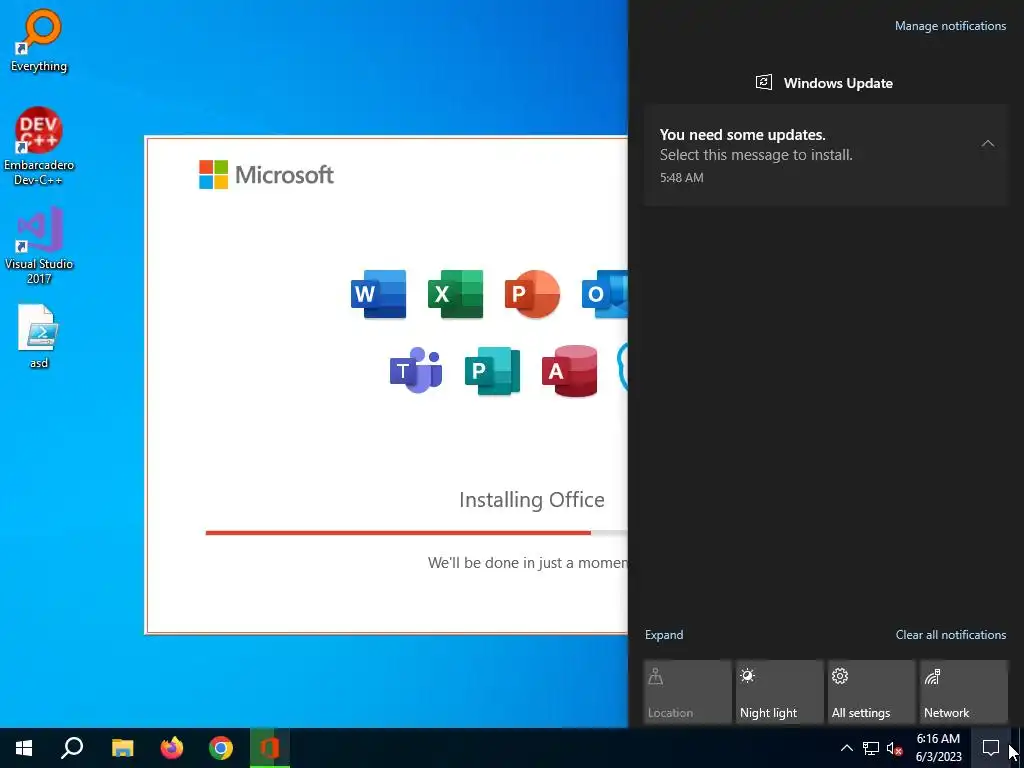The height and width of the screenshot is (768, 1024).
Task: Click the network status tray icon
Action: pyautogui.click(x=871, y=748)
